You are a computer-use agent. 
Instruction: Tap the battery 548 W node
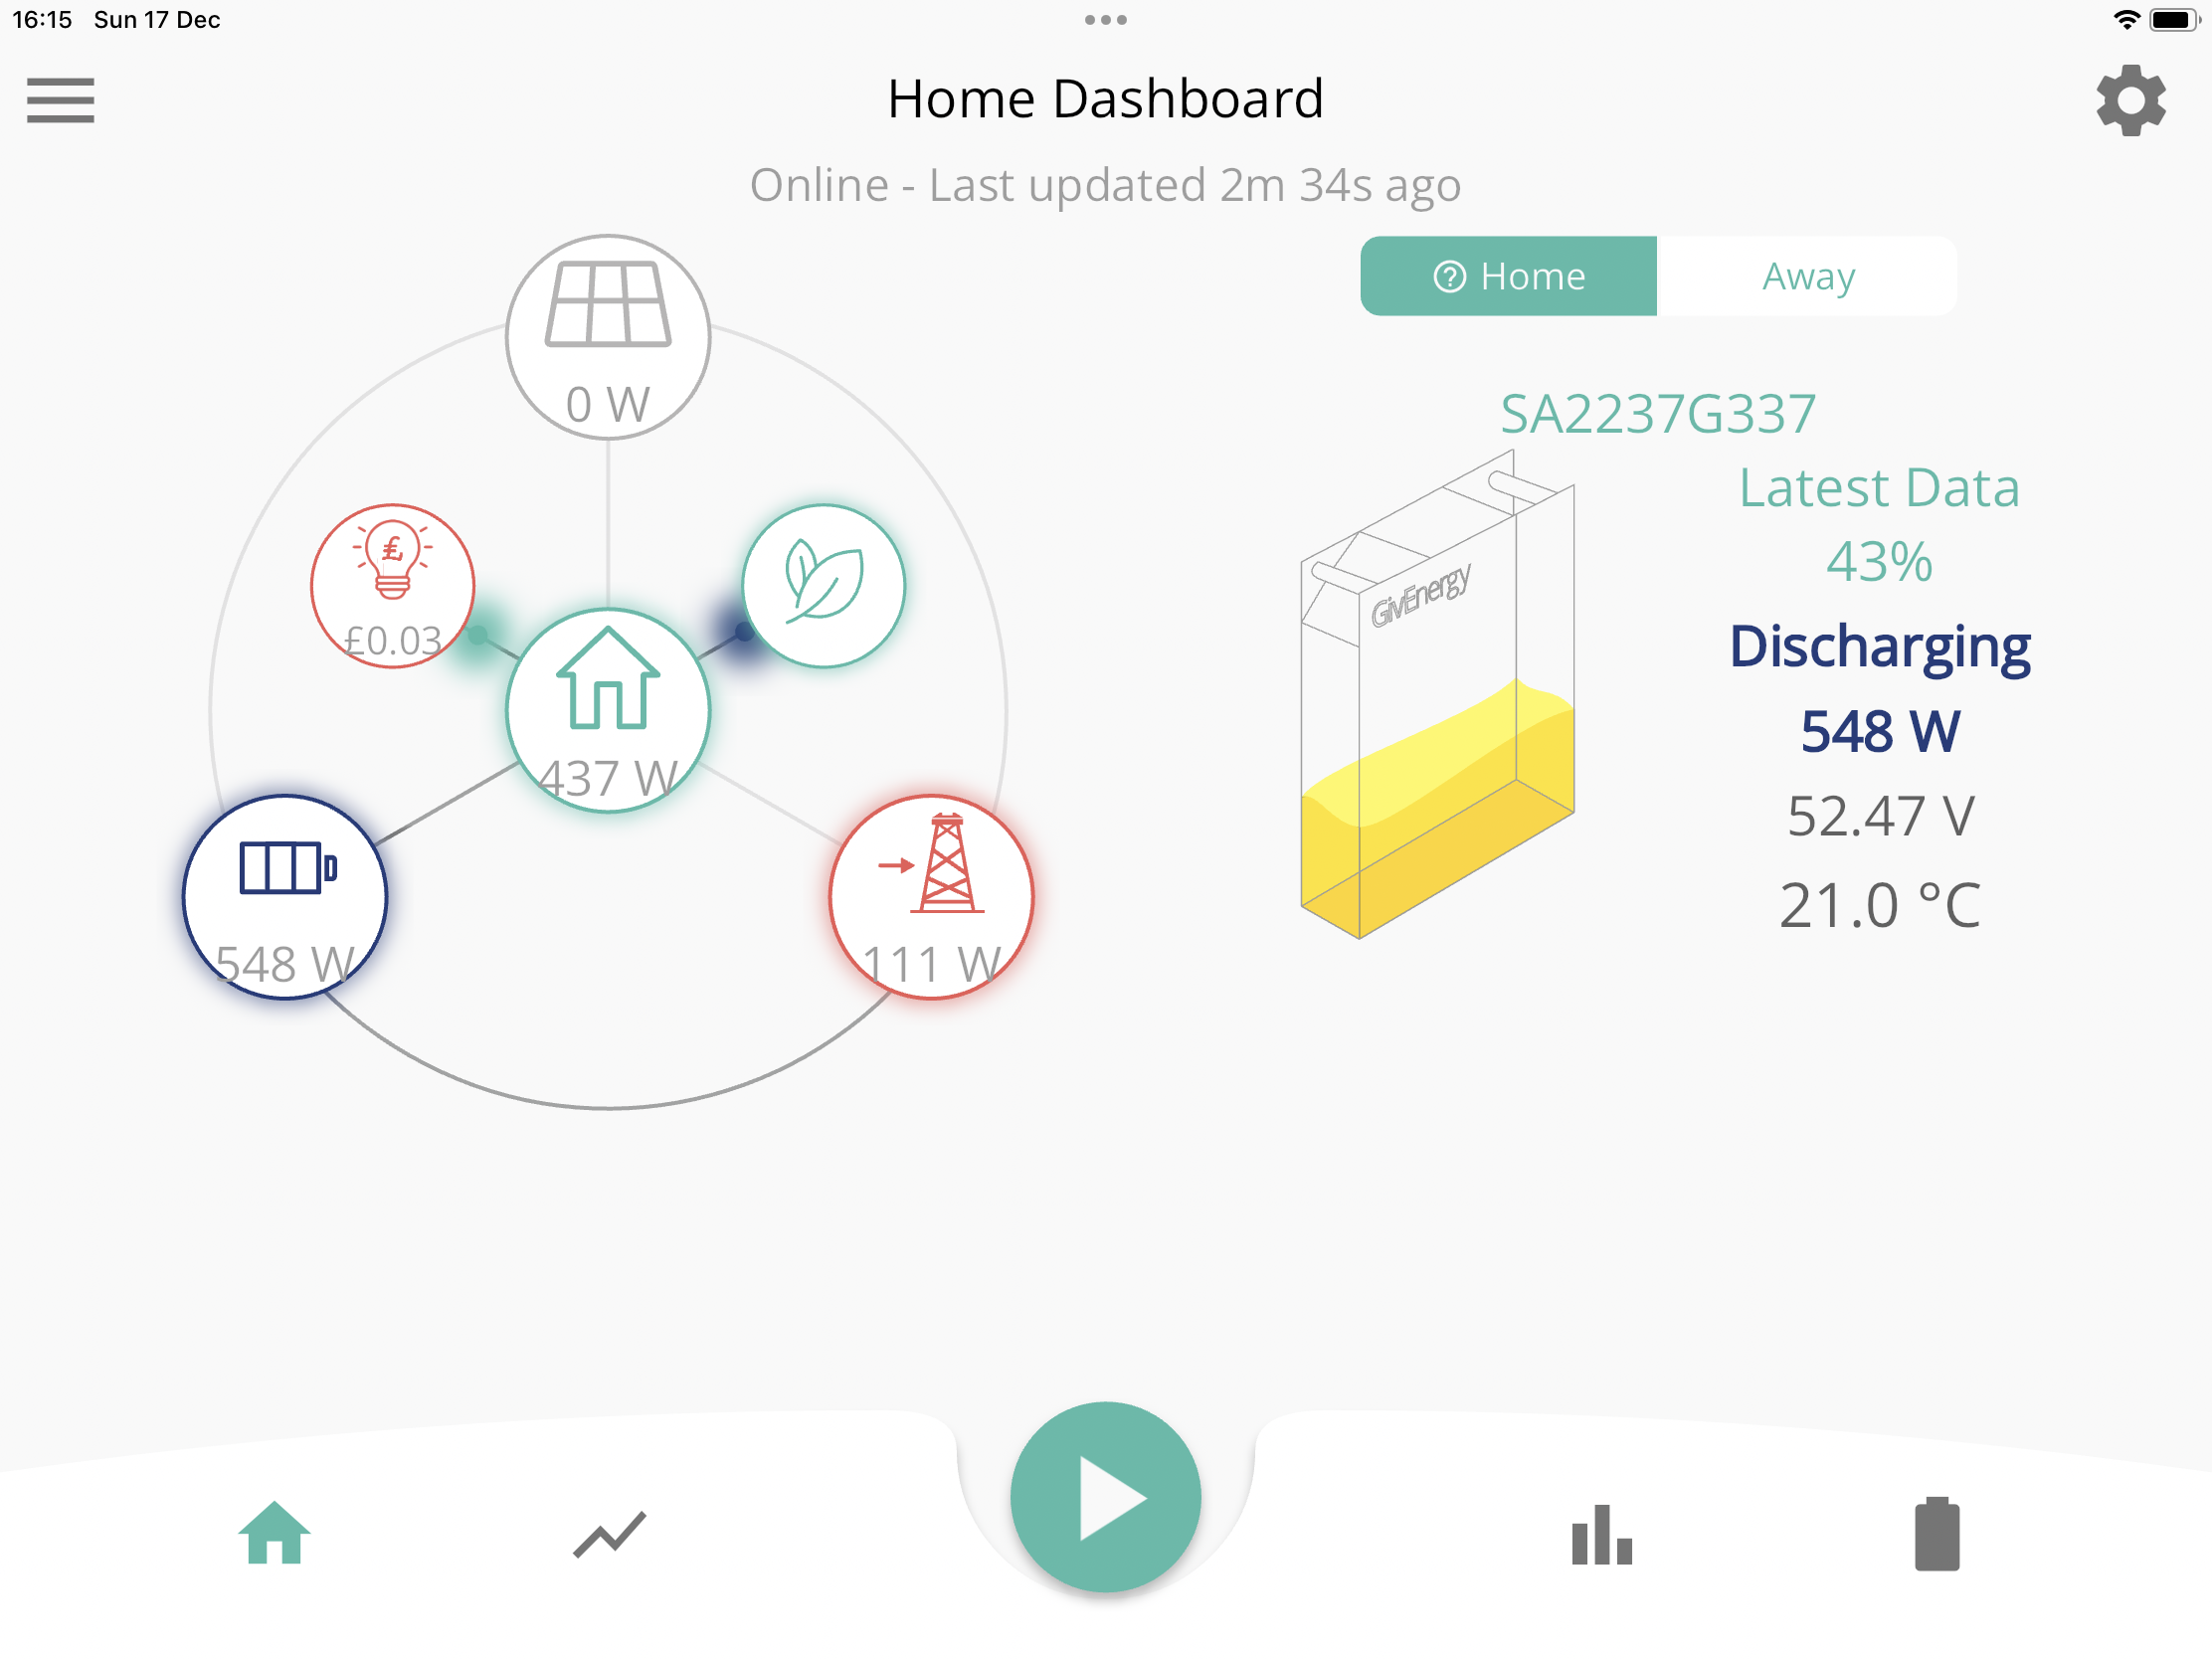coord(285,897)
